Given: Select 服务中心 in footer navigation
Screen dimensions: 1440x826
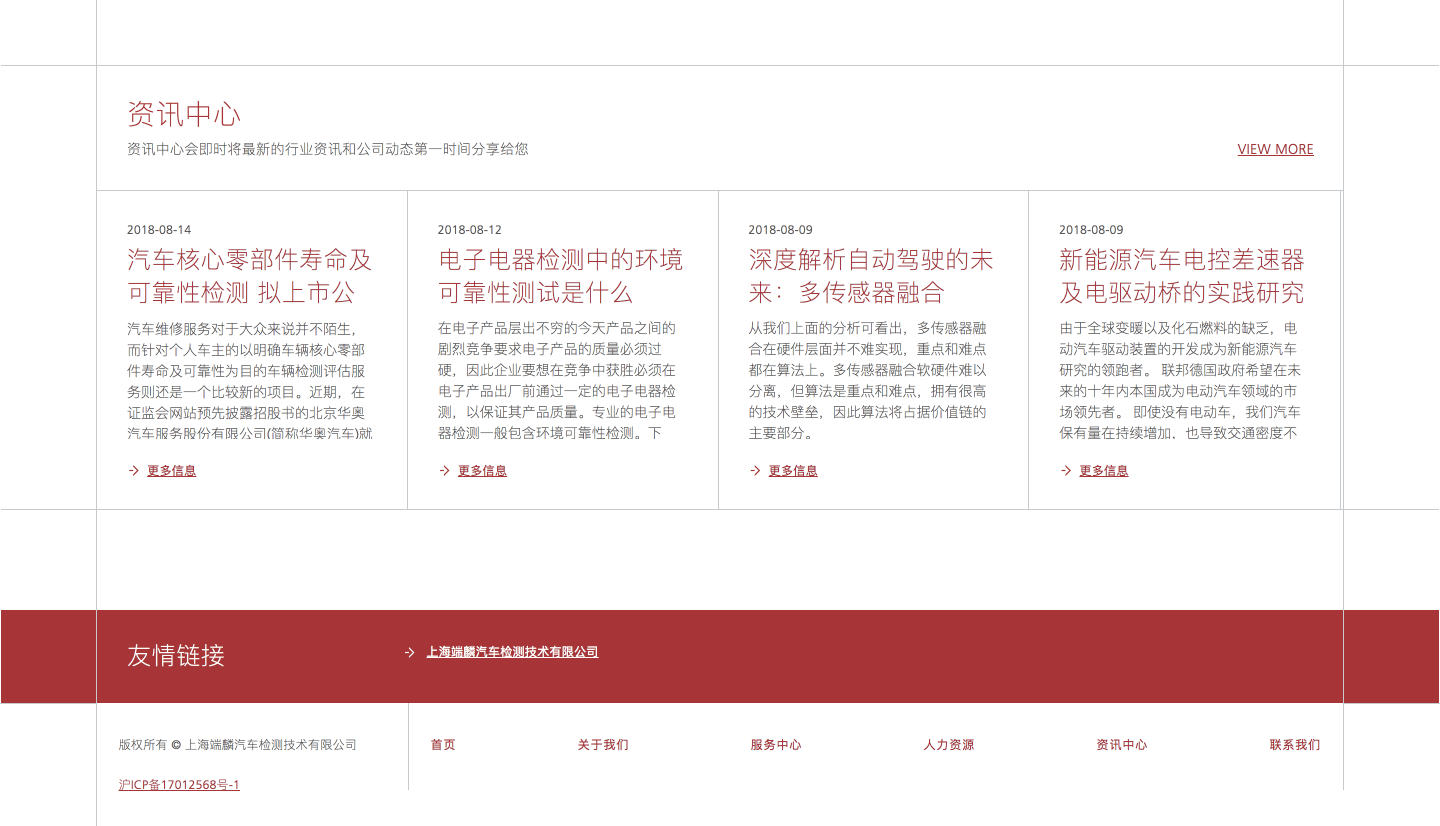Looking at the screenshot, I should click(776, 745).
